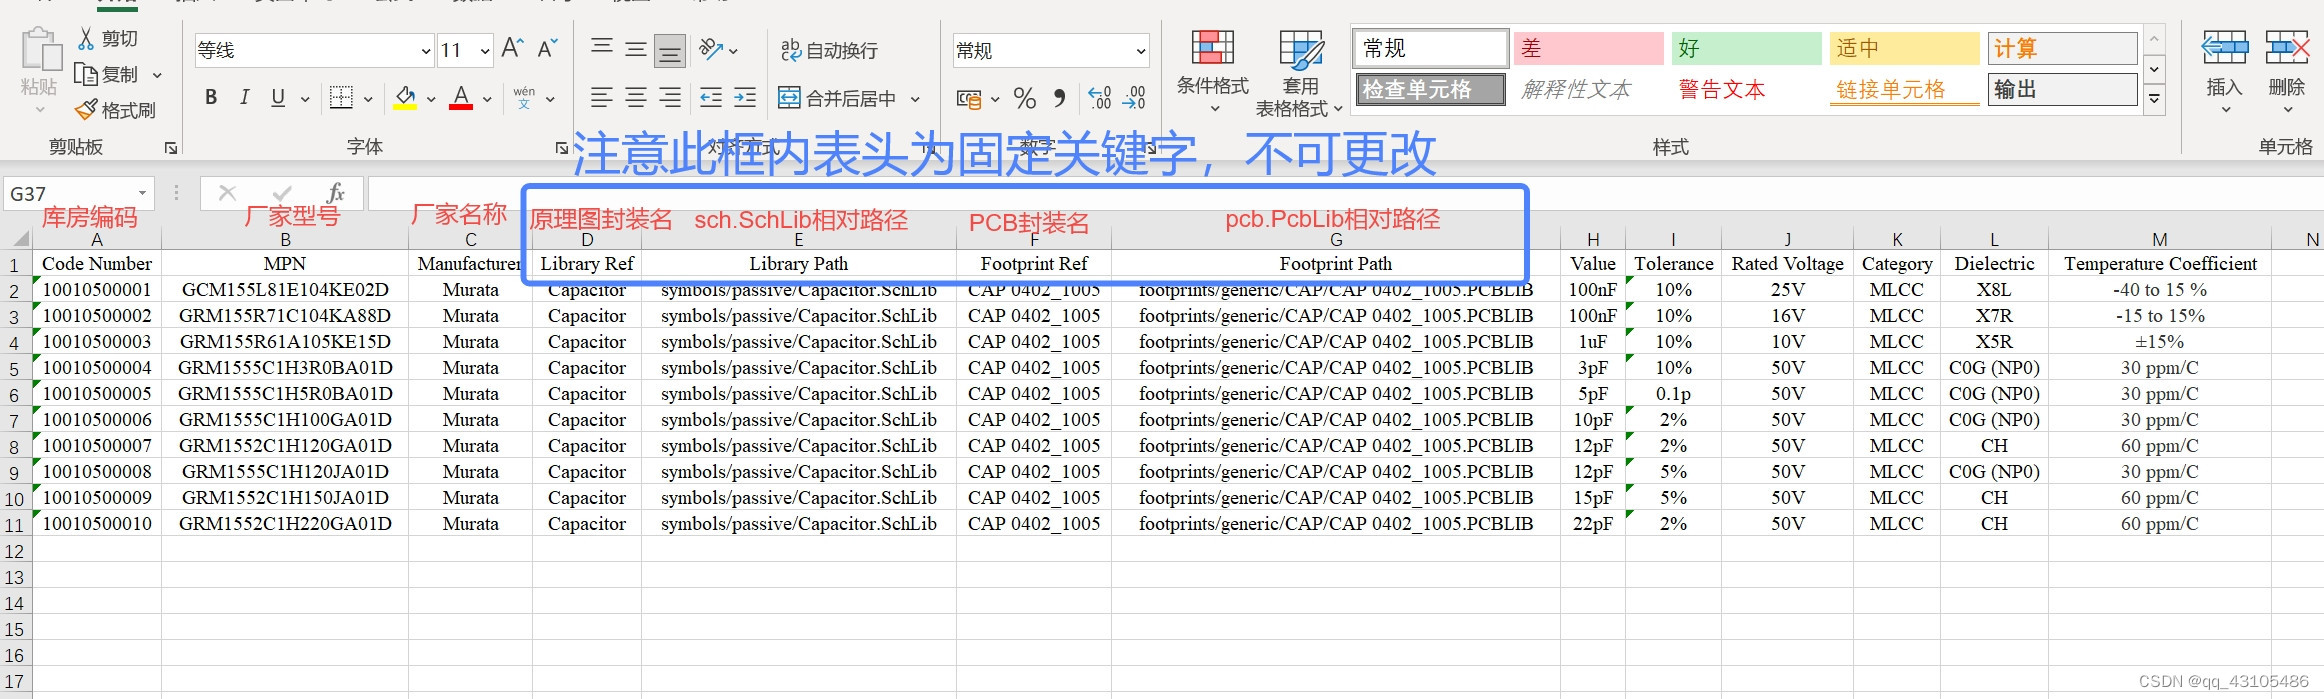Align cell text right
Screen dimensions: 2324x699
(x=670, y=97)
